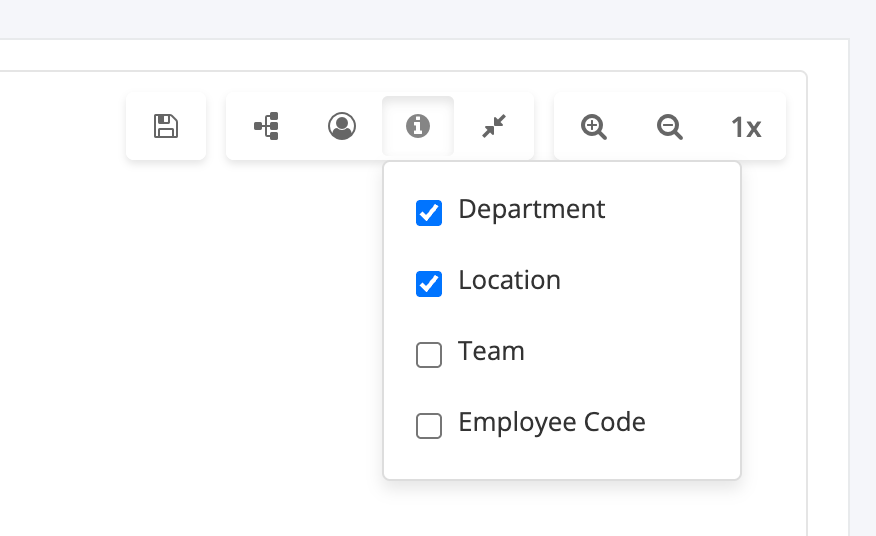876x536 pixels.
Task: Uncheck the Location checkbox
Action: click(429, 284)
